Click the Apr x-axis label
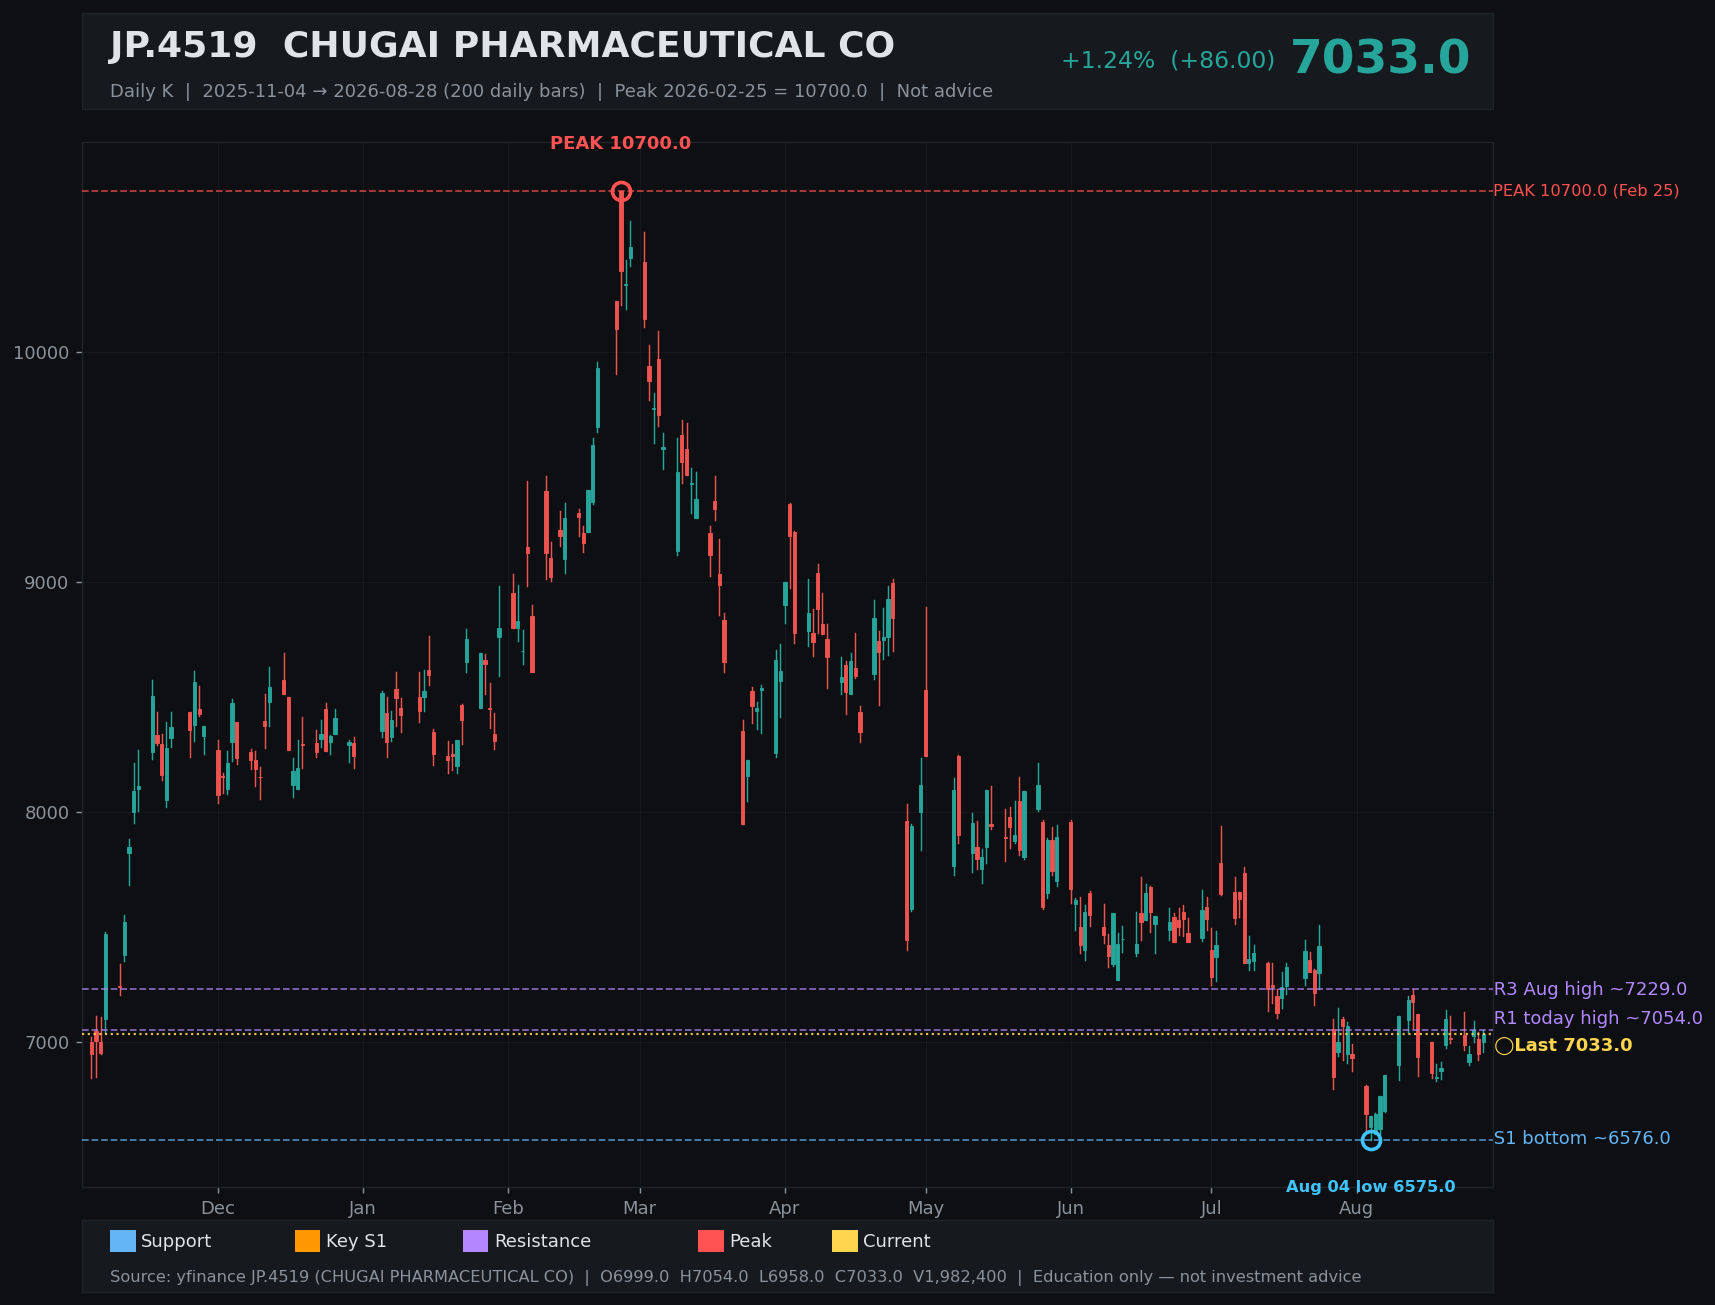The image size is (1715, 1305). pyautogui.click(x=784, y=1208)
